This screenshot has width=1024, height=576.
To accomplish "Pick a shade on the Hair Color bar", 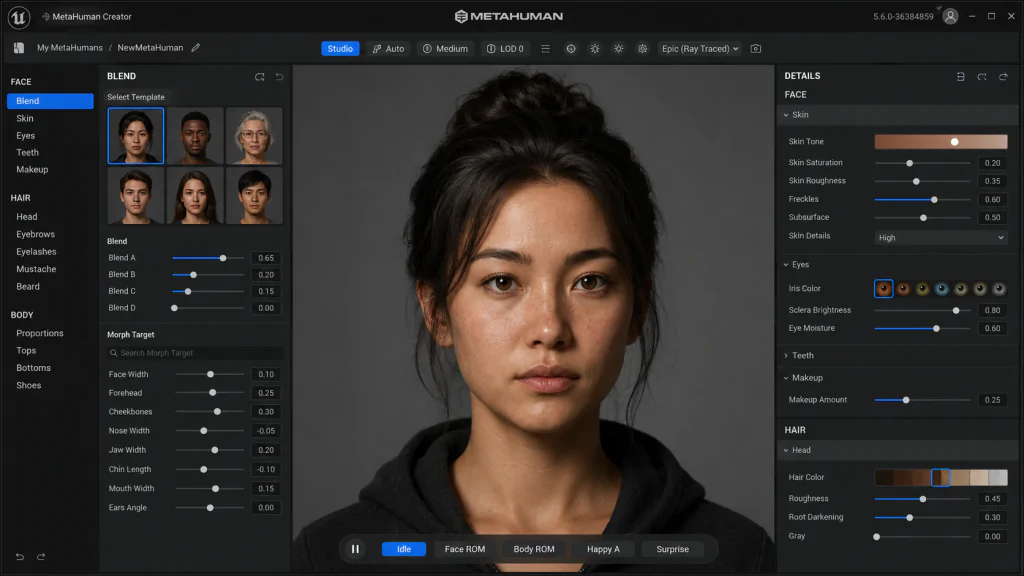I will pos(941,477).
